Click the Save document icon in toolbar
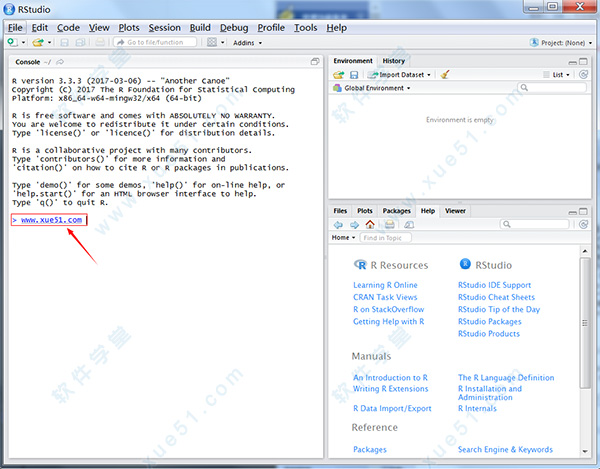 65,42
